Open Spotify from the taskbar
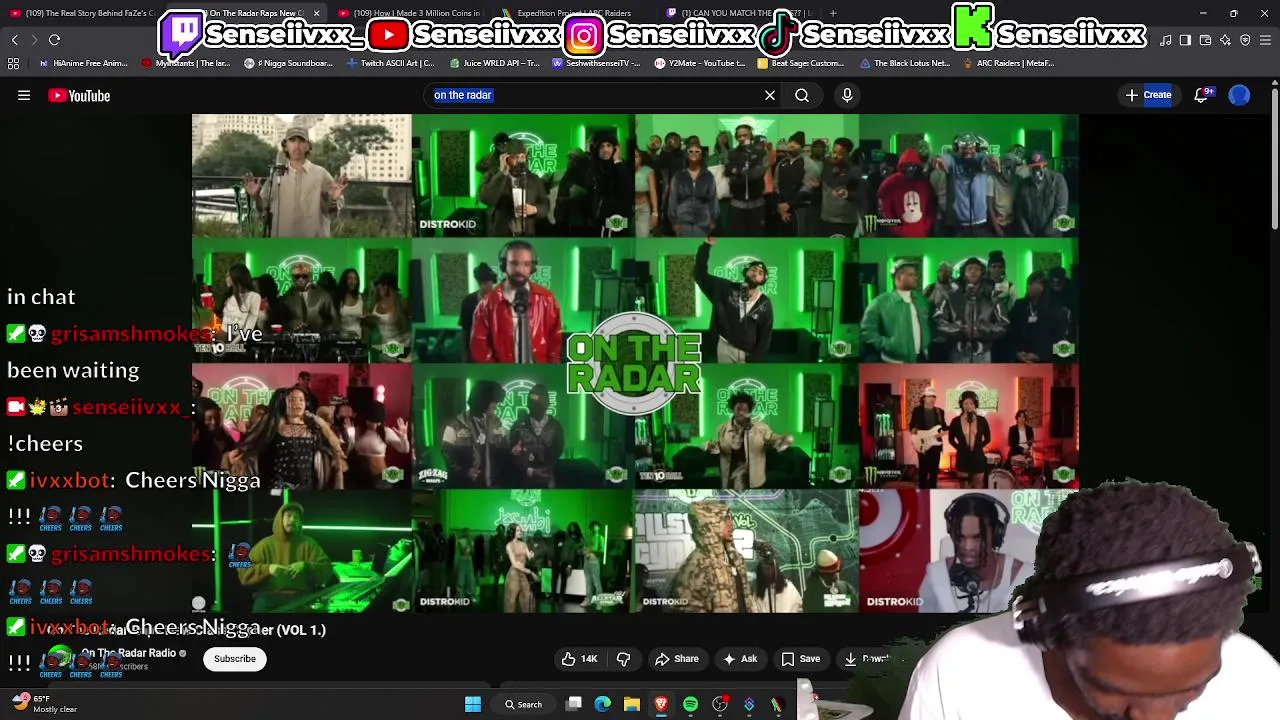The image size is (1280, 720). coord(690,705)
